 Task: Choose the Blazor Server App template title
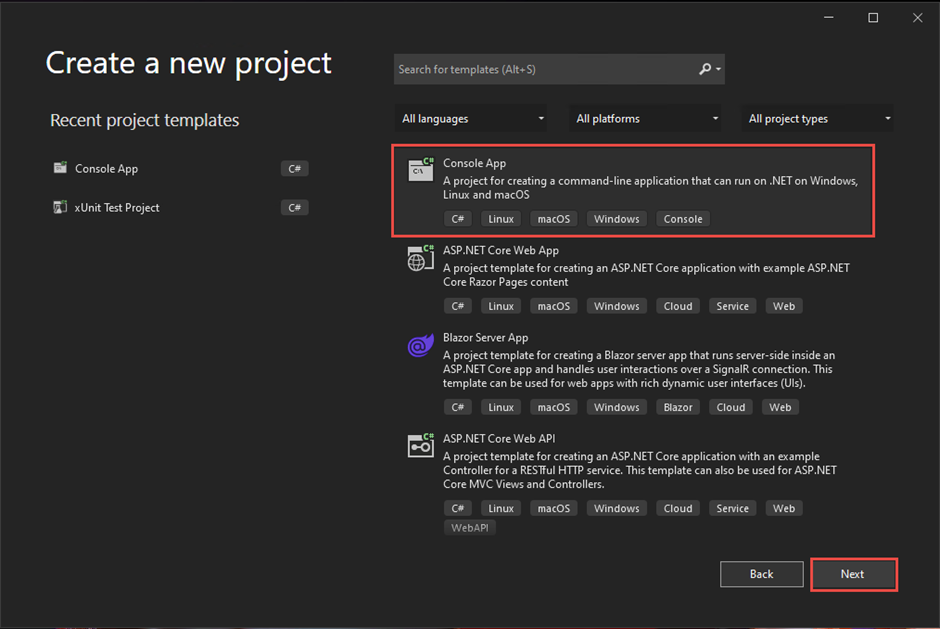pyautogui.click(x=485, y=338)
